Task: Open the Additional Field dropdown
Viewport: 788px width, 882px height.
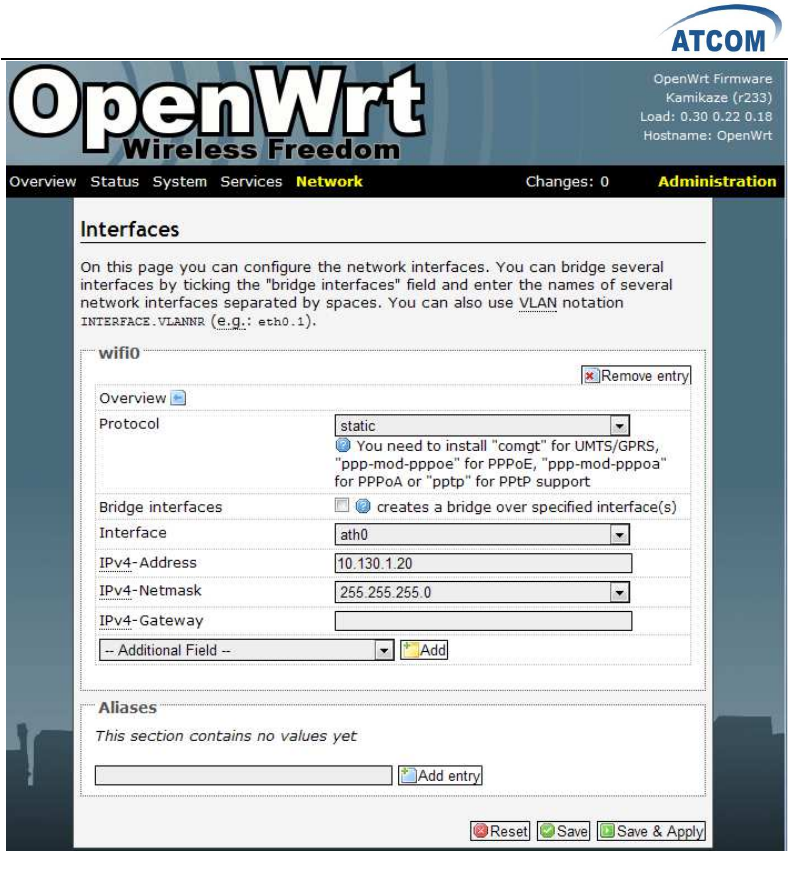Action: pos(246,650)
